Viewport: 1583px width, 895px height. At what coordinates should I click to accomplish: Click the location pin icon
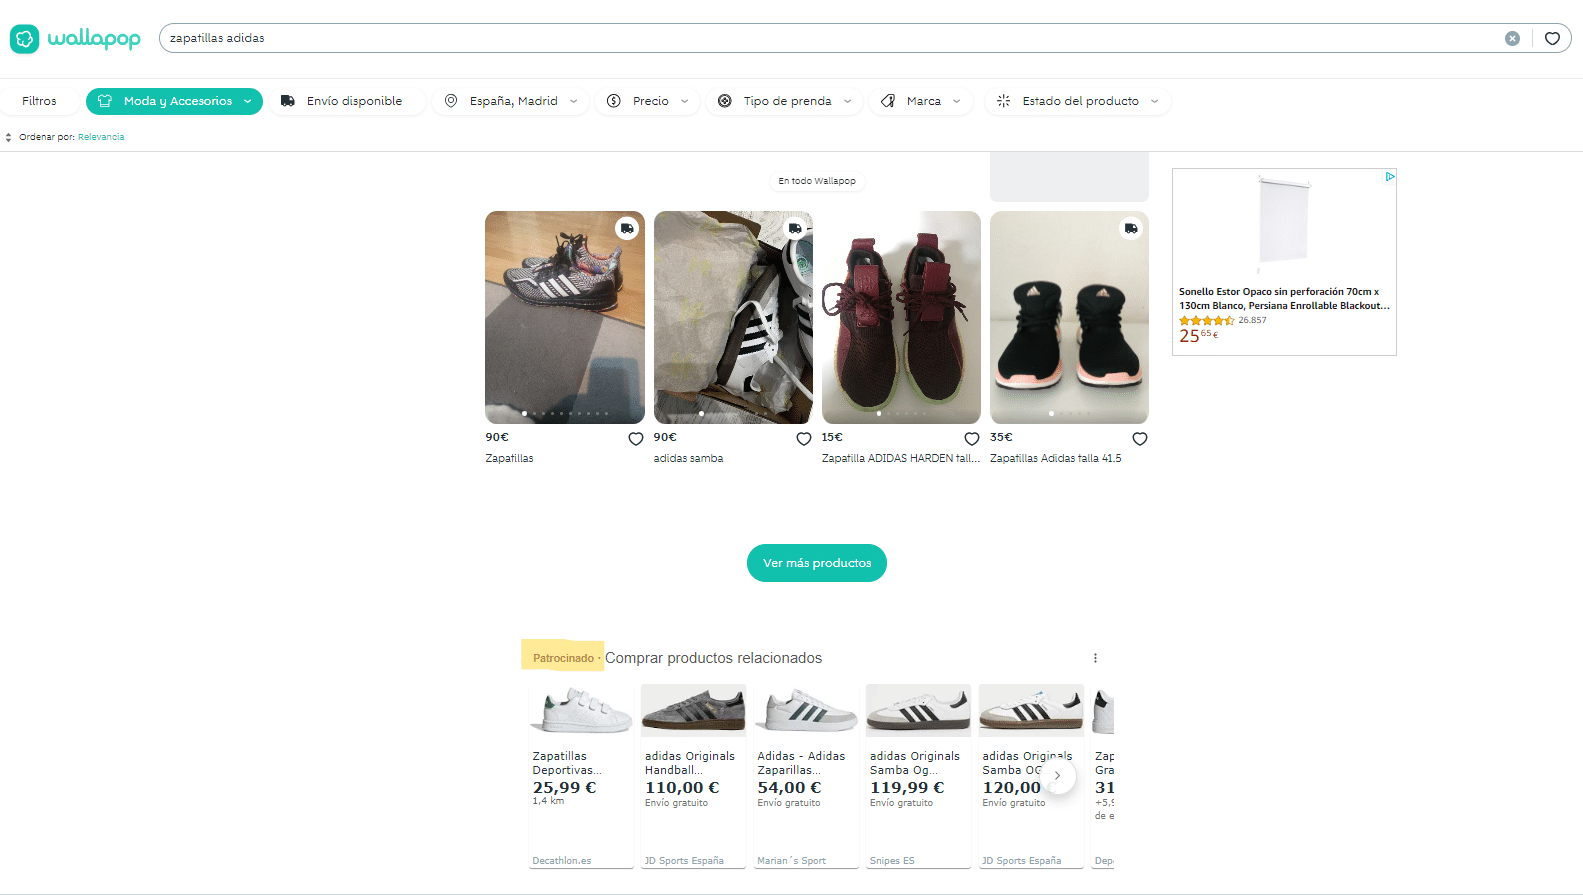point(451,101)
